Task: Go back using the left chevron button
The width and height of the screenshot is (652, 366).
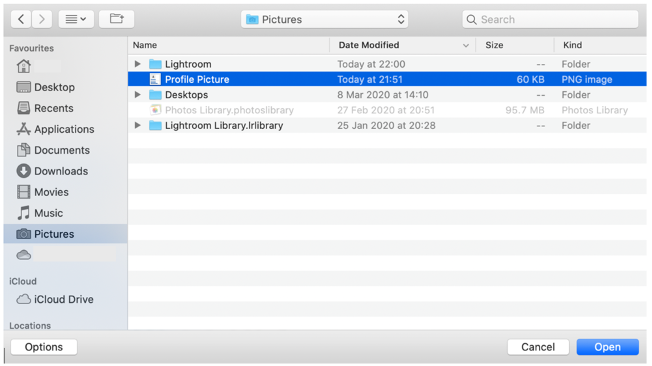Action: [21, 19]
